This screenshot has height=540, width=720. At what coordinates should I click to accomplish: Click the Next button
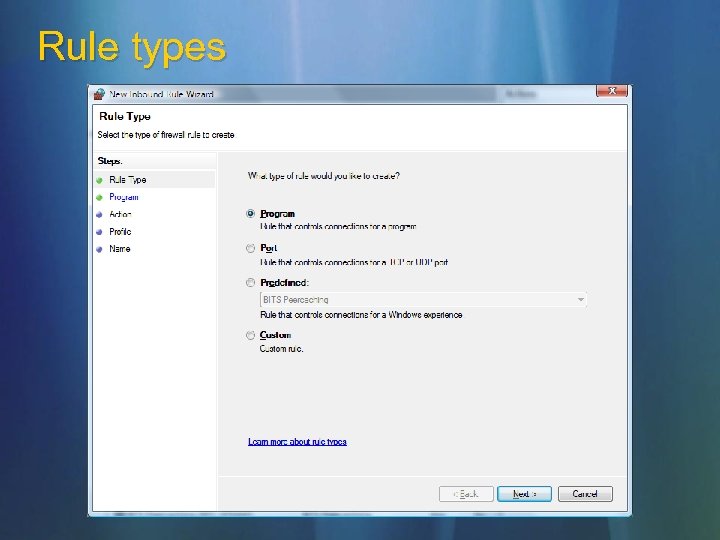524,494
